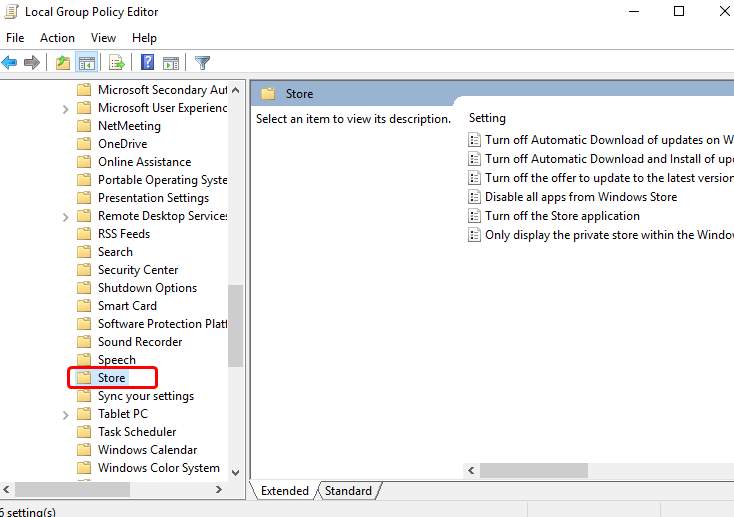
Task: Select the OneDrive folder in the tree
Action: [122, 144]
